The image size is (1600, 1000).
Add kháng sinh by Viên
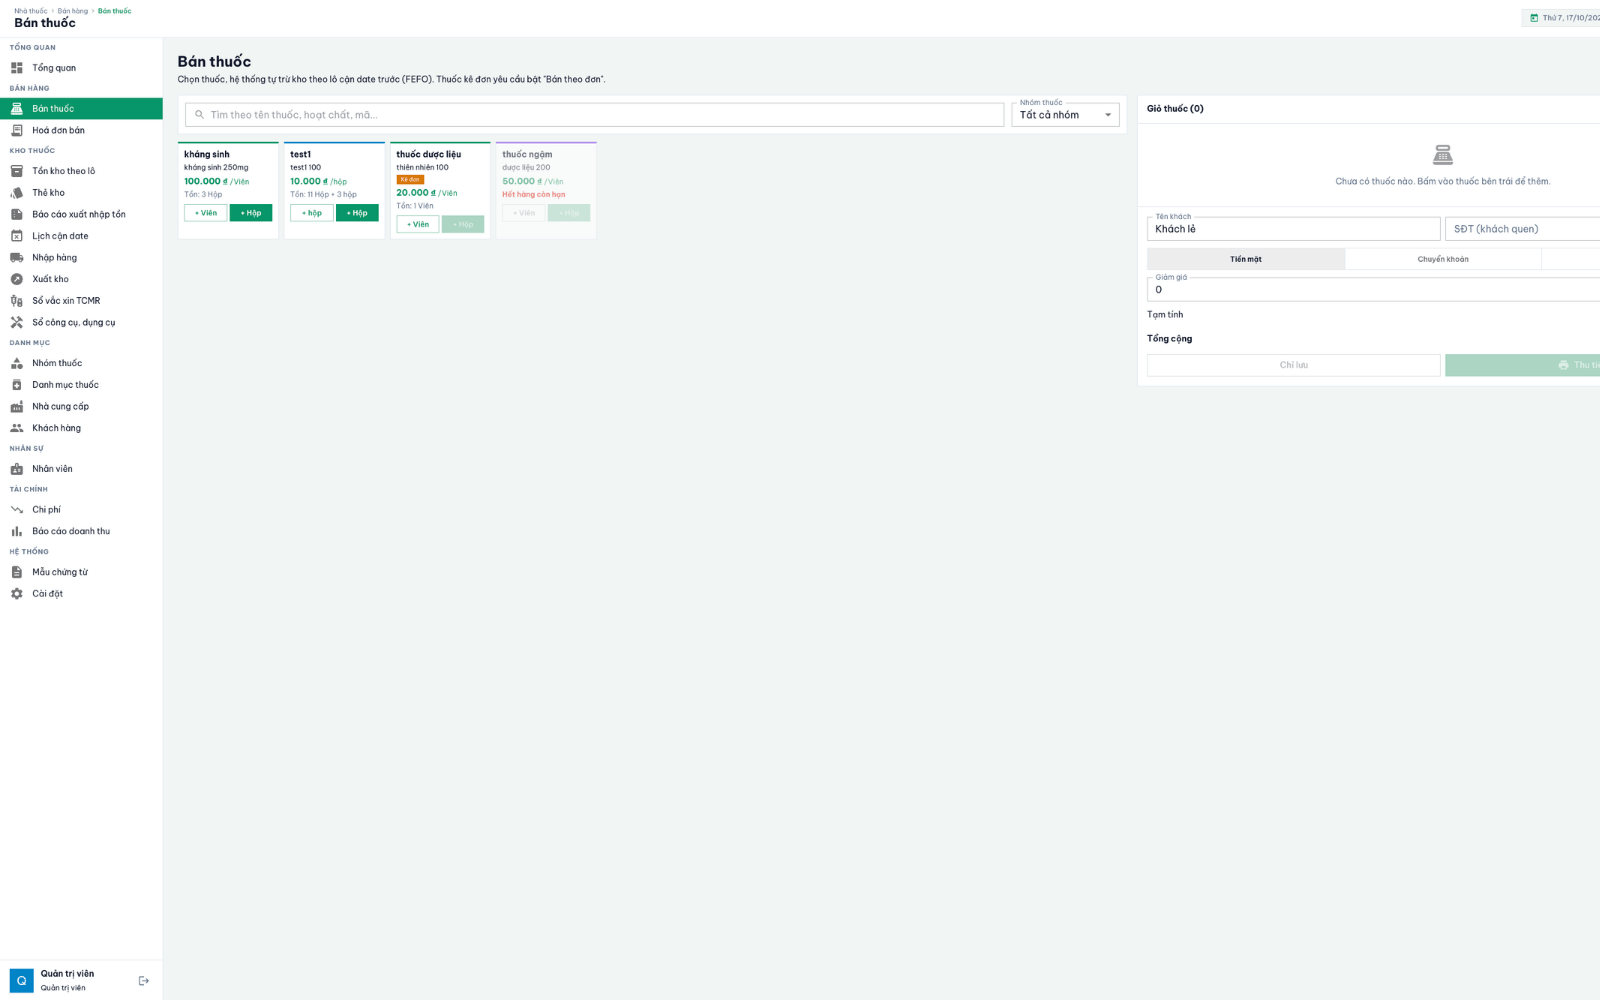click(205, 213)
